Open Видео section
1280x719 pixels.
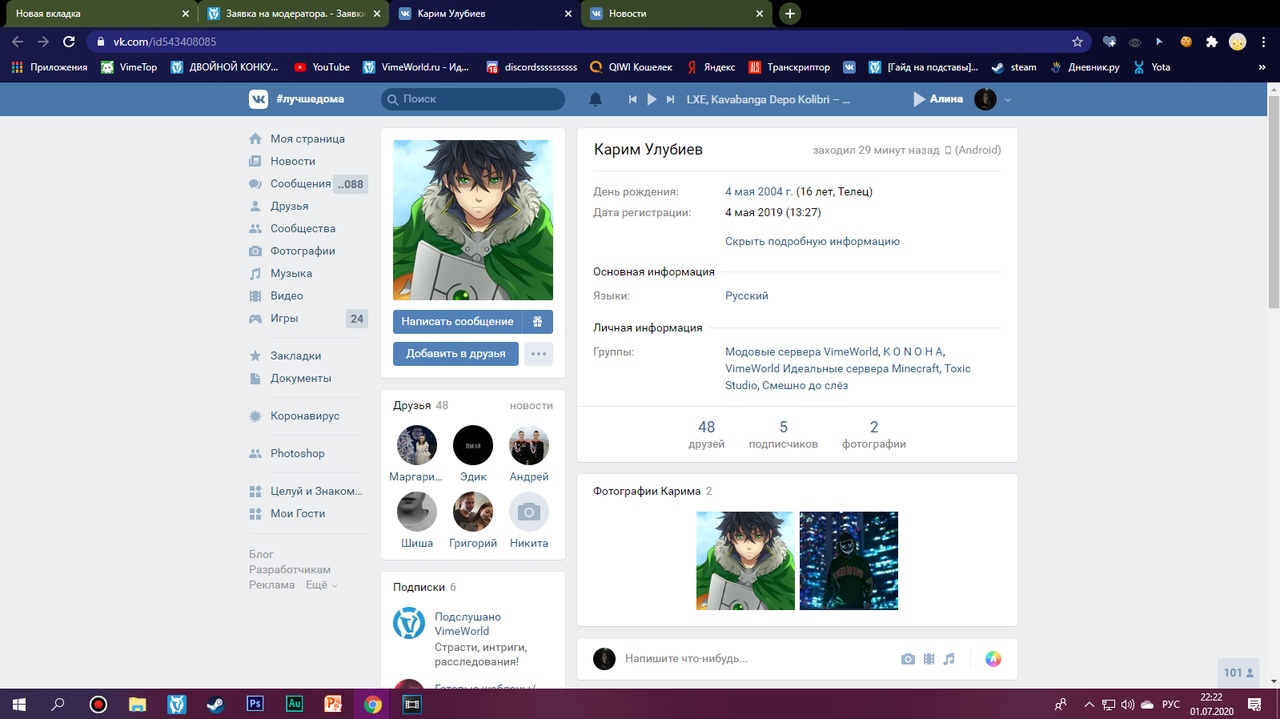286,296
